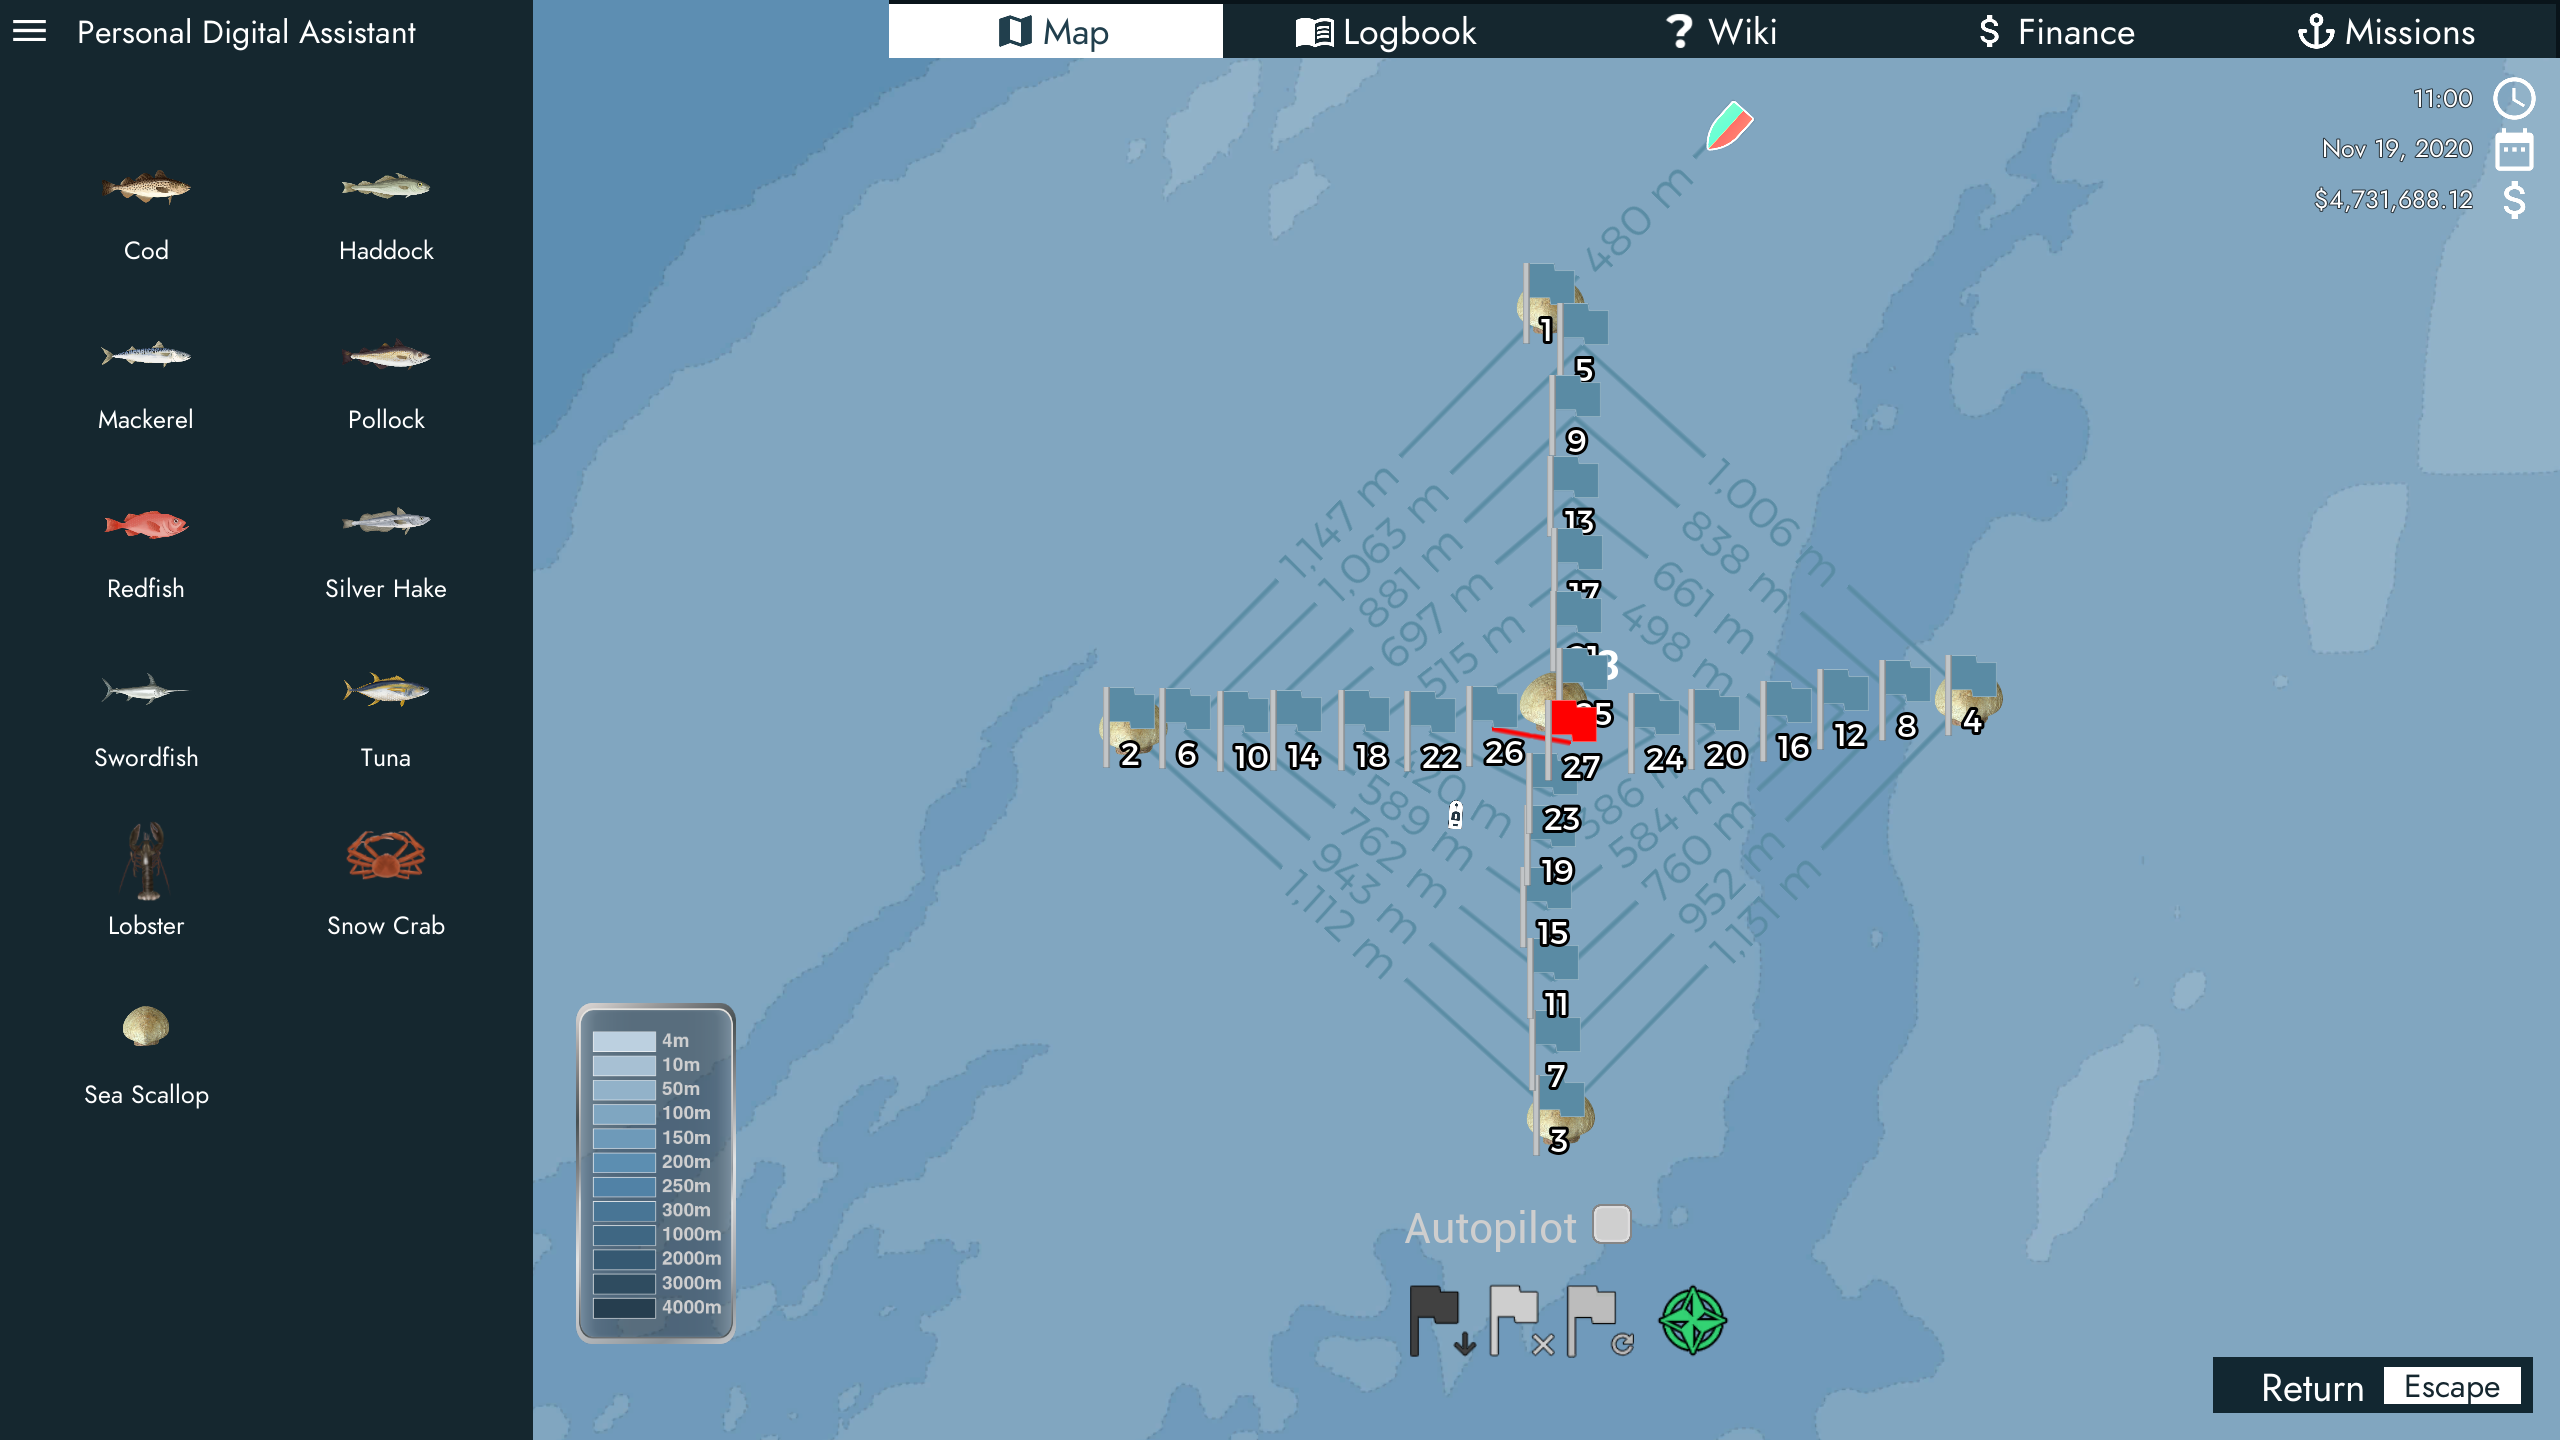Screen dimensions: 2560x1440
Task: Open the Missions tab
Action: click(x=2386, y=32)
